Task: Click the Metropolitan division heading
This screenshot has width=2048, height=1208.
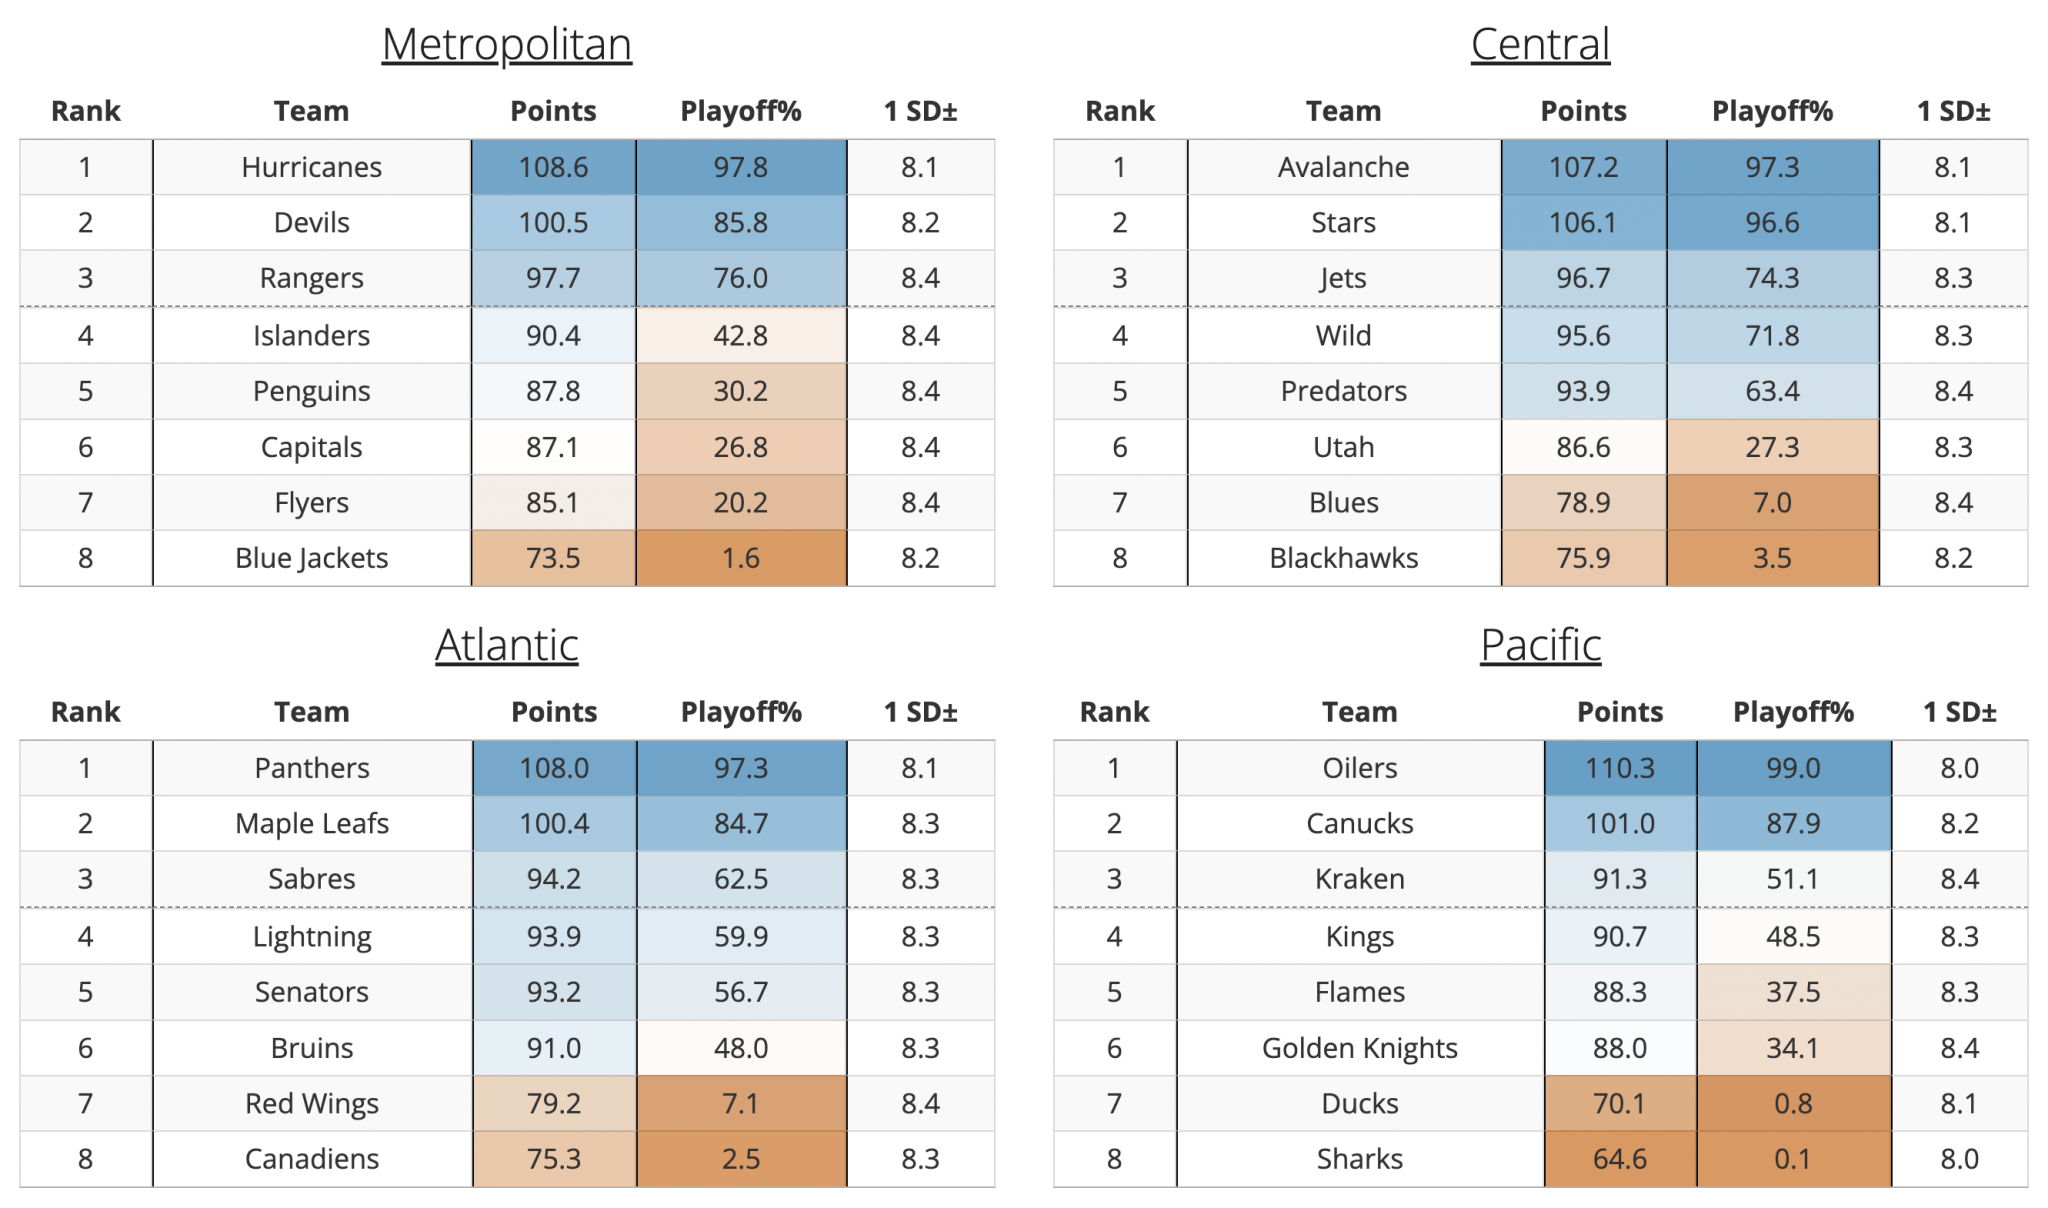Action: point(506,45)
